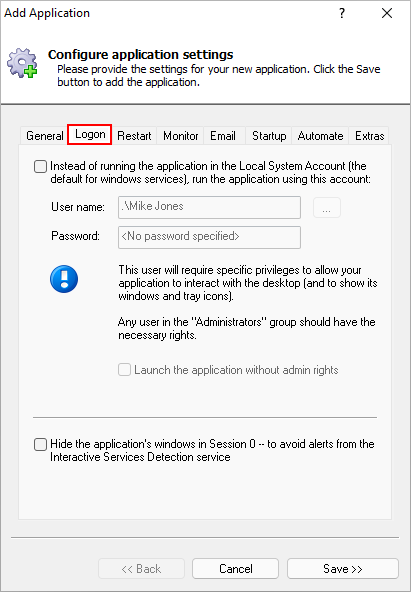Viewport: 411px width, 592px height.
Task: Select the Automate tab
Action: pyautogui.click(x=320, y=136)
